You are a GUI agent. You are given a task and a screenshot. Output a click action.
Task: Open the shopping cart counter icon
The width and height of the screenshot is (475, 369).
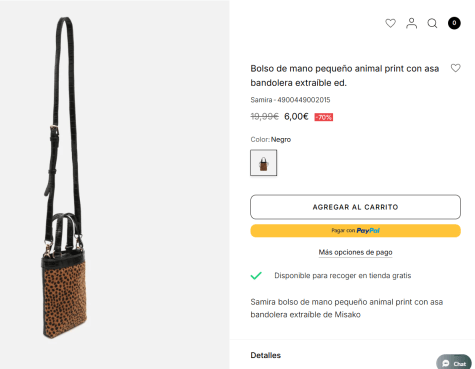click(454, 23)
